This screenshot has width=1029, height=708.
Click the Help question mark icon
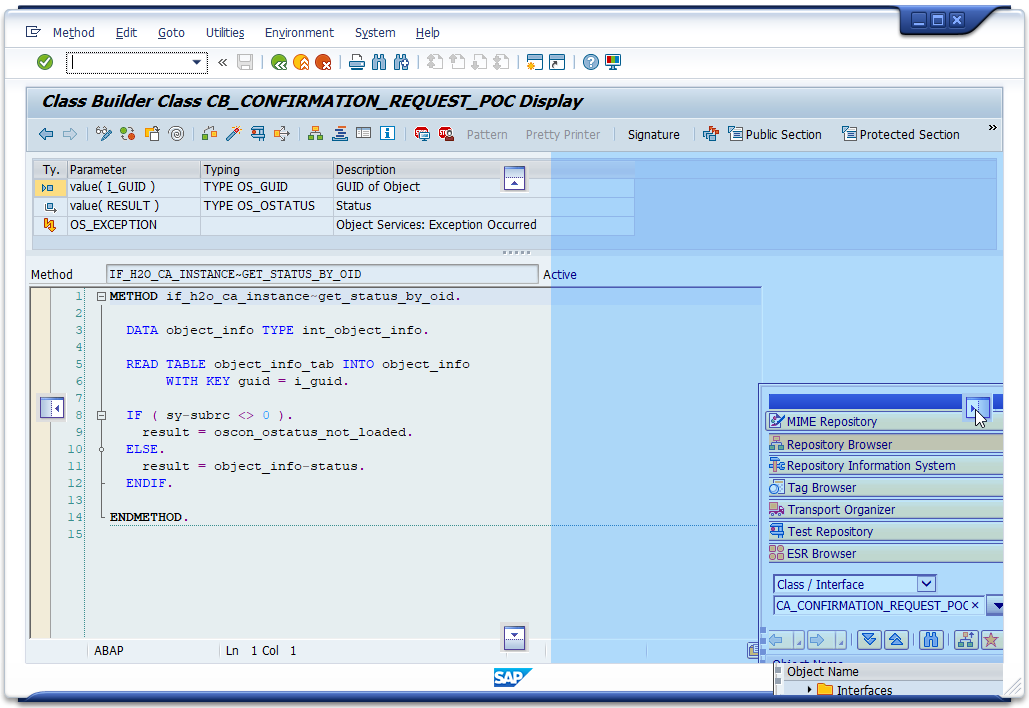[x=591, y=62]
